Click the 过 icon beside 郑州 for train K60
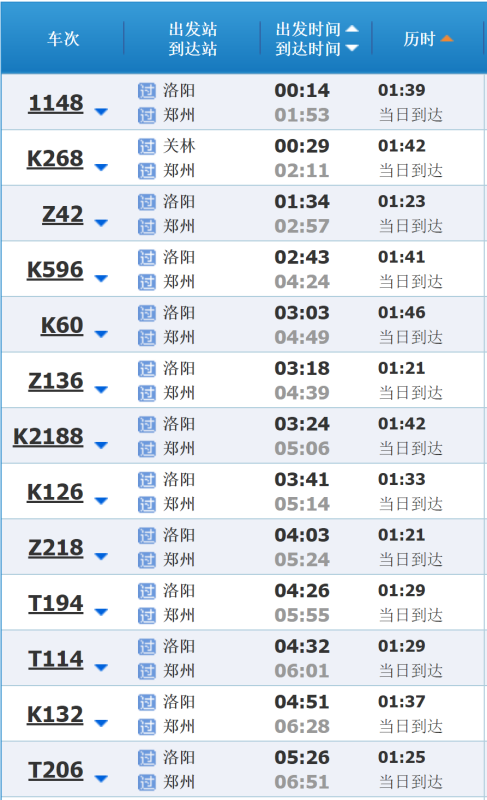Viewport: 487px width, 800px height. (147, 338)
